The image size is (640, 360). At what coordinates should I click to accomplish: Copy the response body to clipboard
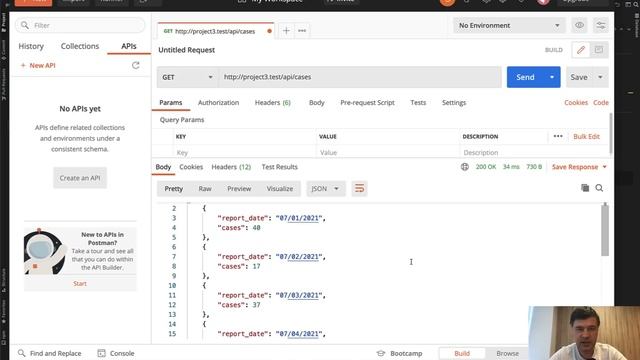click(x=585, y=188)
